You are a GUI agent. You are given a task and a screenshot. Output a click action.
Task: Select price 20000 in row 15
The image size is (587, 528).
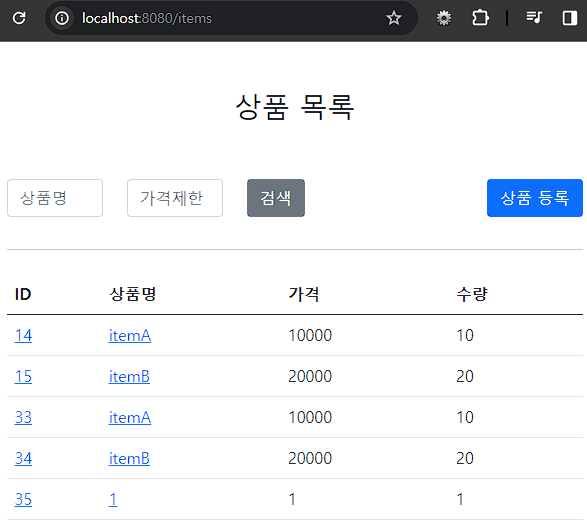(x=310, y=376)
